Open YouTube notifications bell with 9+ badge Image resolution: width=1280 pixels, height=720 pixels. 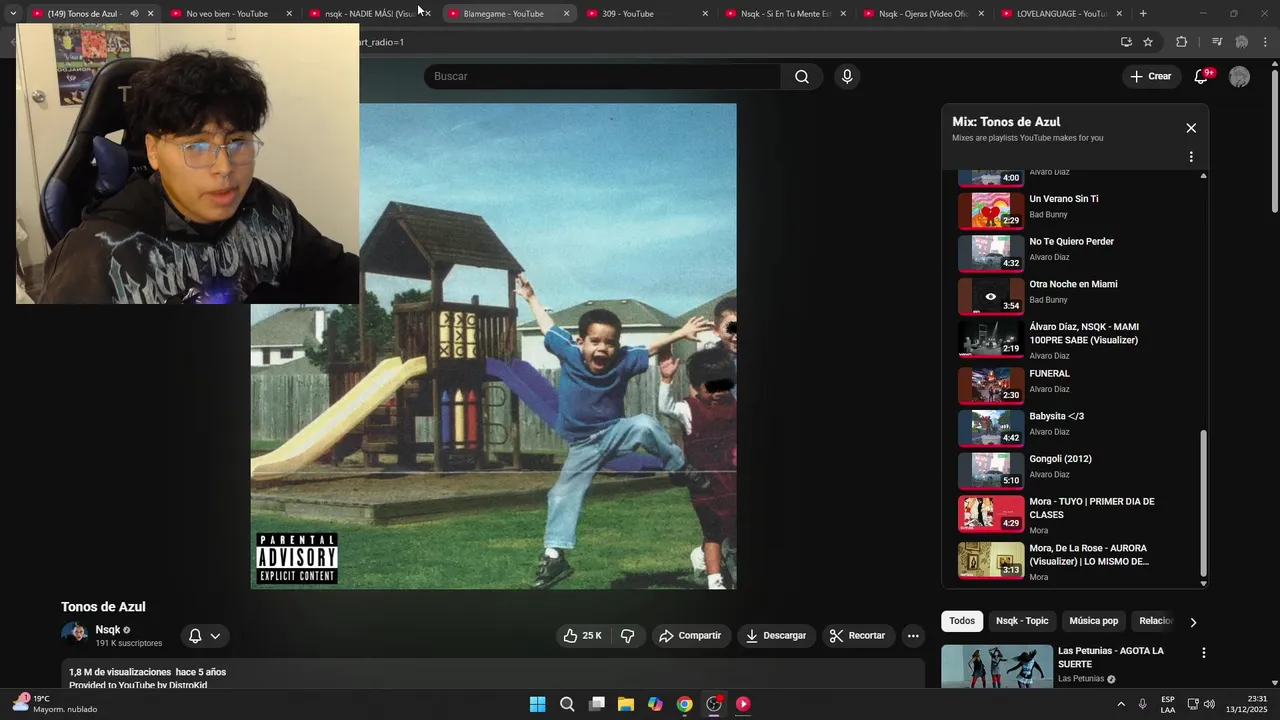(x=1202, y=77)
